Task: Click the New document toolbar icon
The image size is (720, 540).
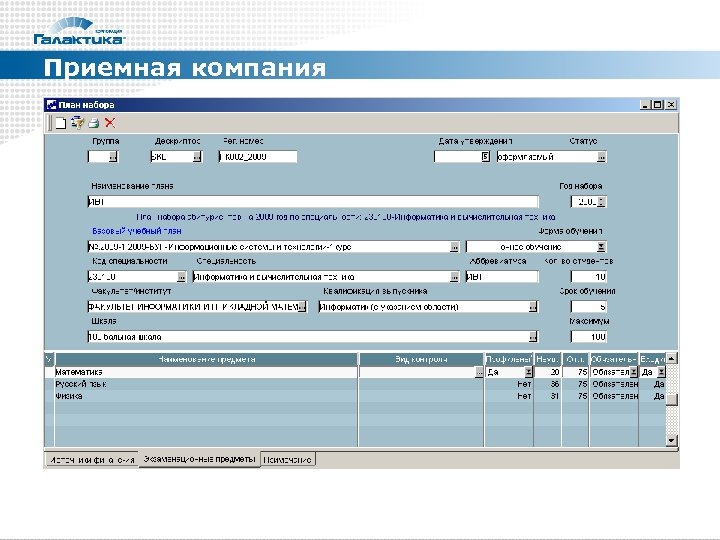Action: [x=61, y=123]
